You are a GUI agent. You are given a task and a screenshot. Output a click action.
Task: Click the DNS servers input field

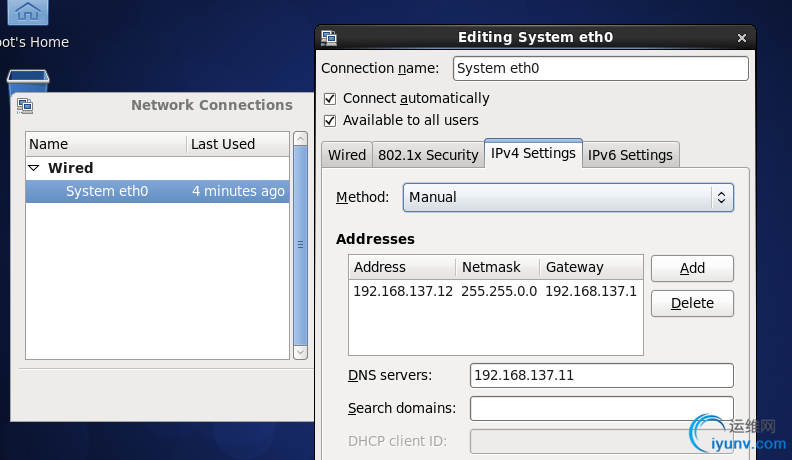(601, 375)
